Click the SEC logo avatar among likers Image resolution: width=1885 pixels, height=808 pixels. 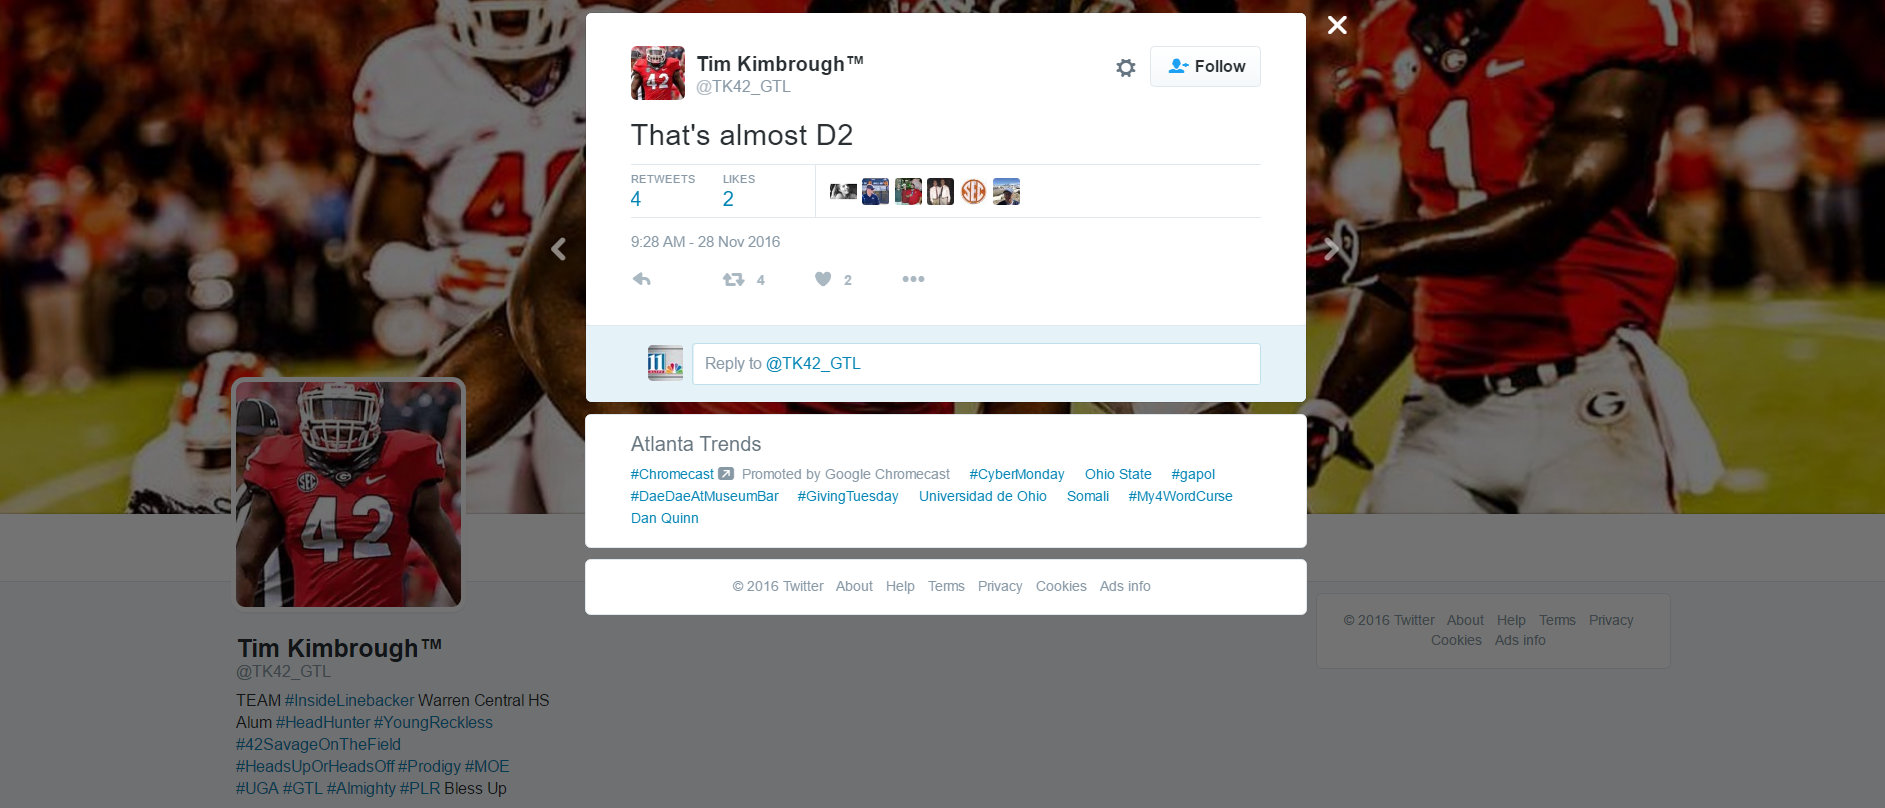point(973,191)
